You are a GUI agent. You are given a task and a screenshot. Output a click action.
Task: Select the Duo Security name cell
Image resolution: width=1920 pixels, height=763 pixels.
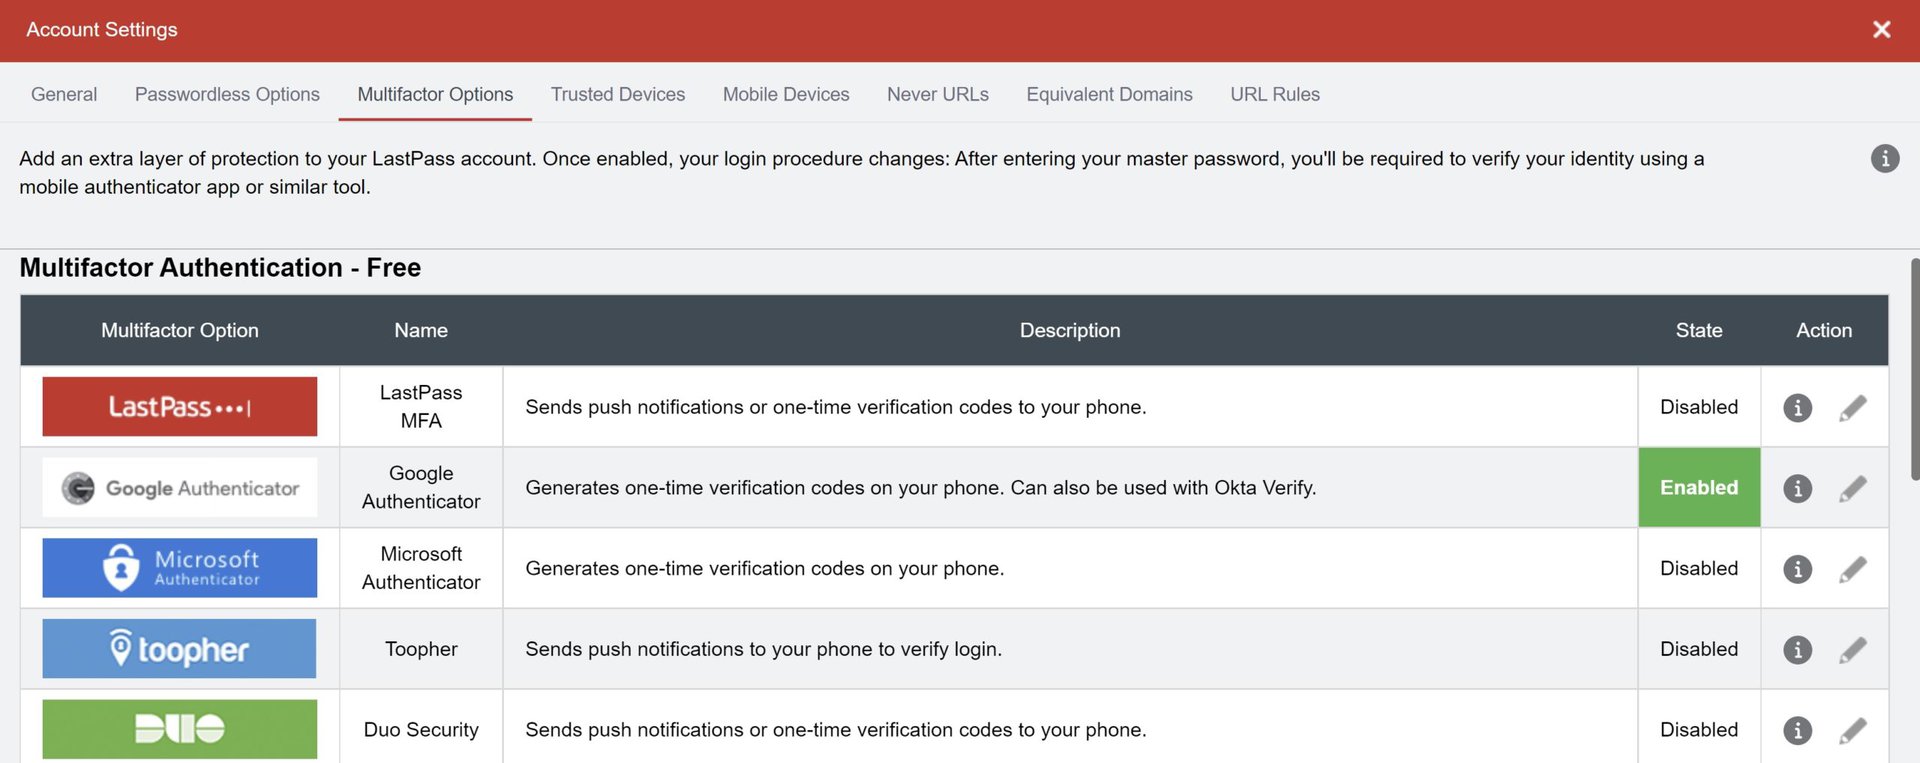(x=421, y=730)
